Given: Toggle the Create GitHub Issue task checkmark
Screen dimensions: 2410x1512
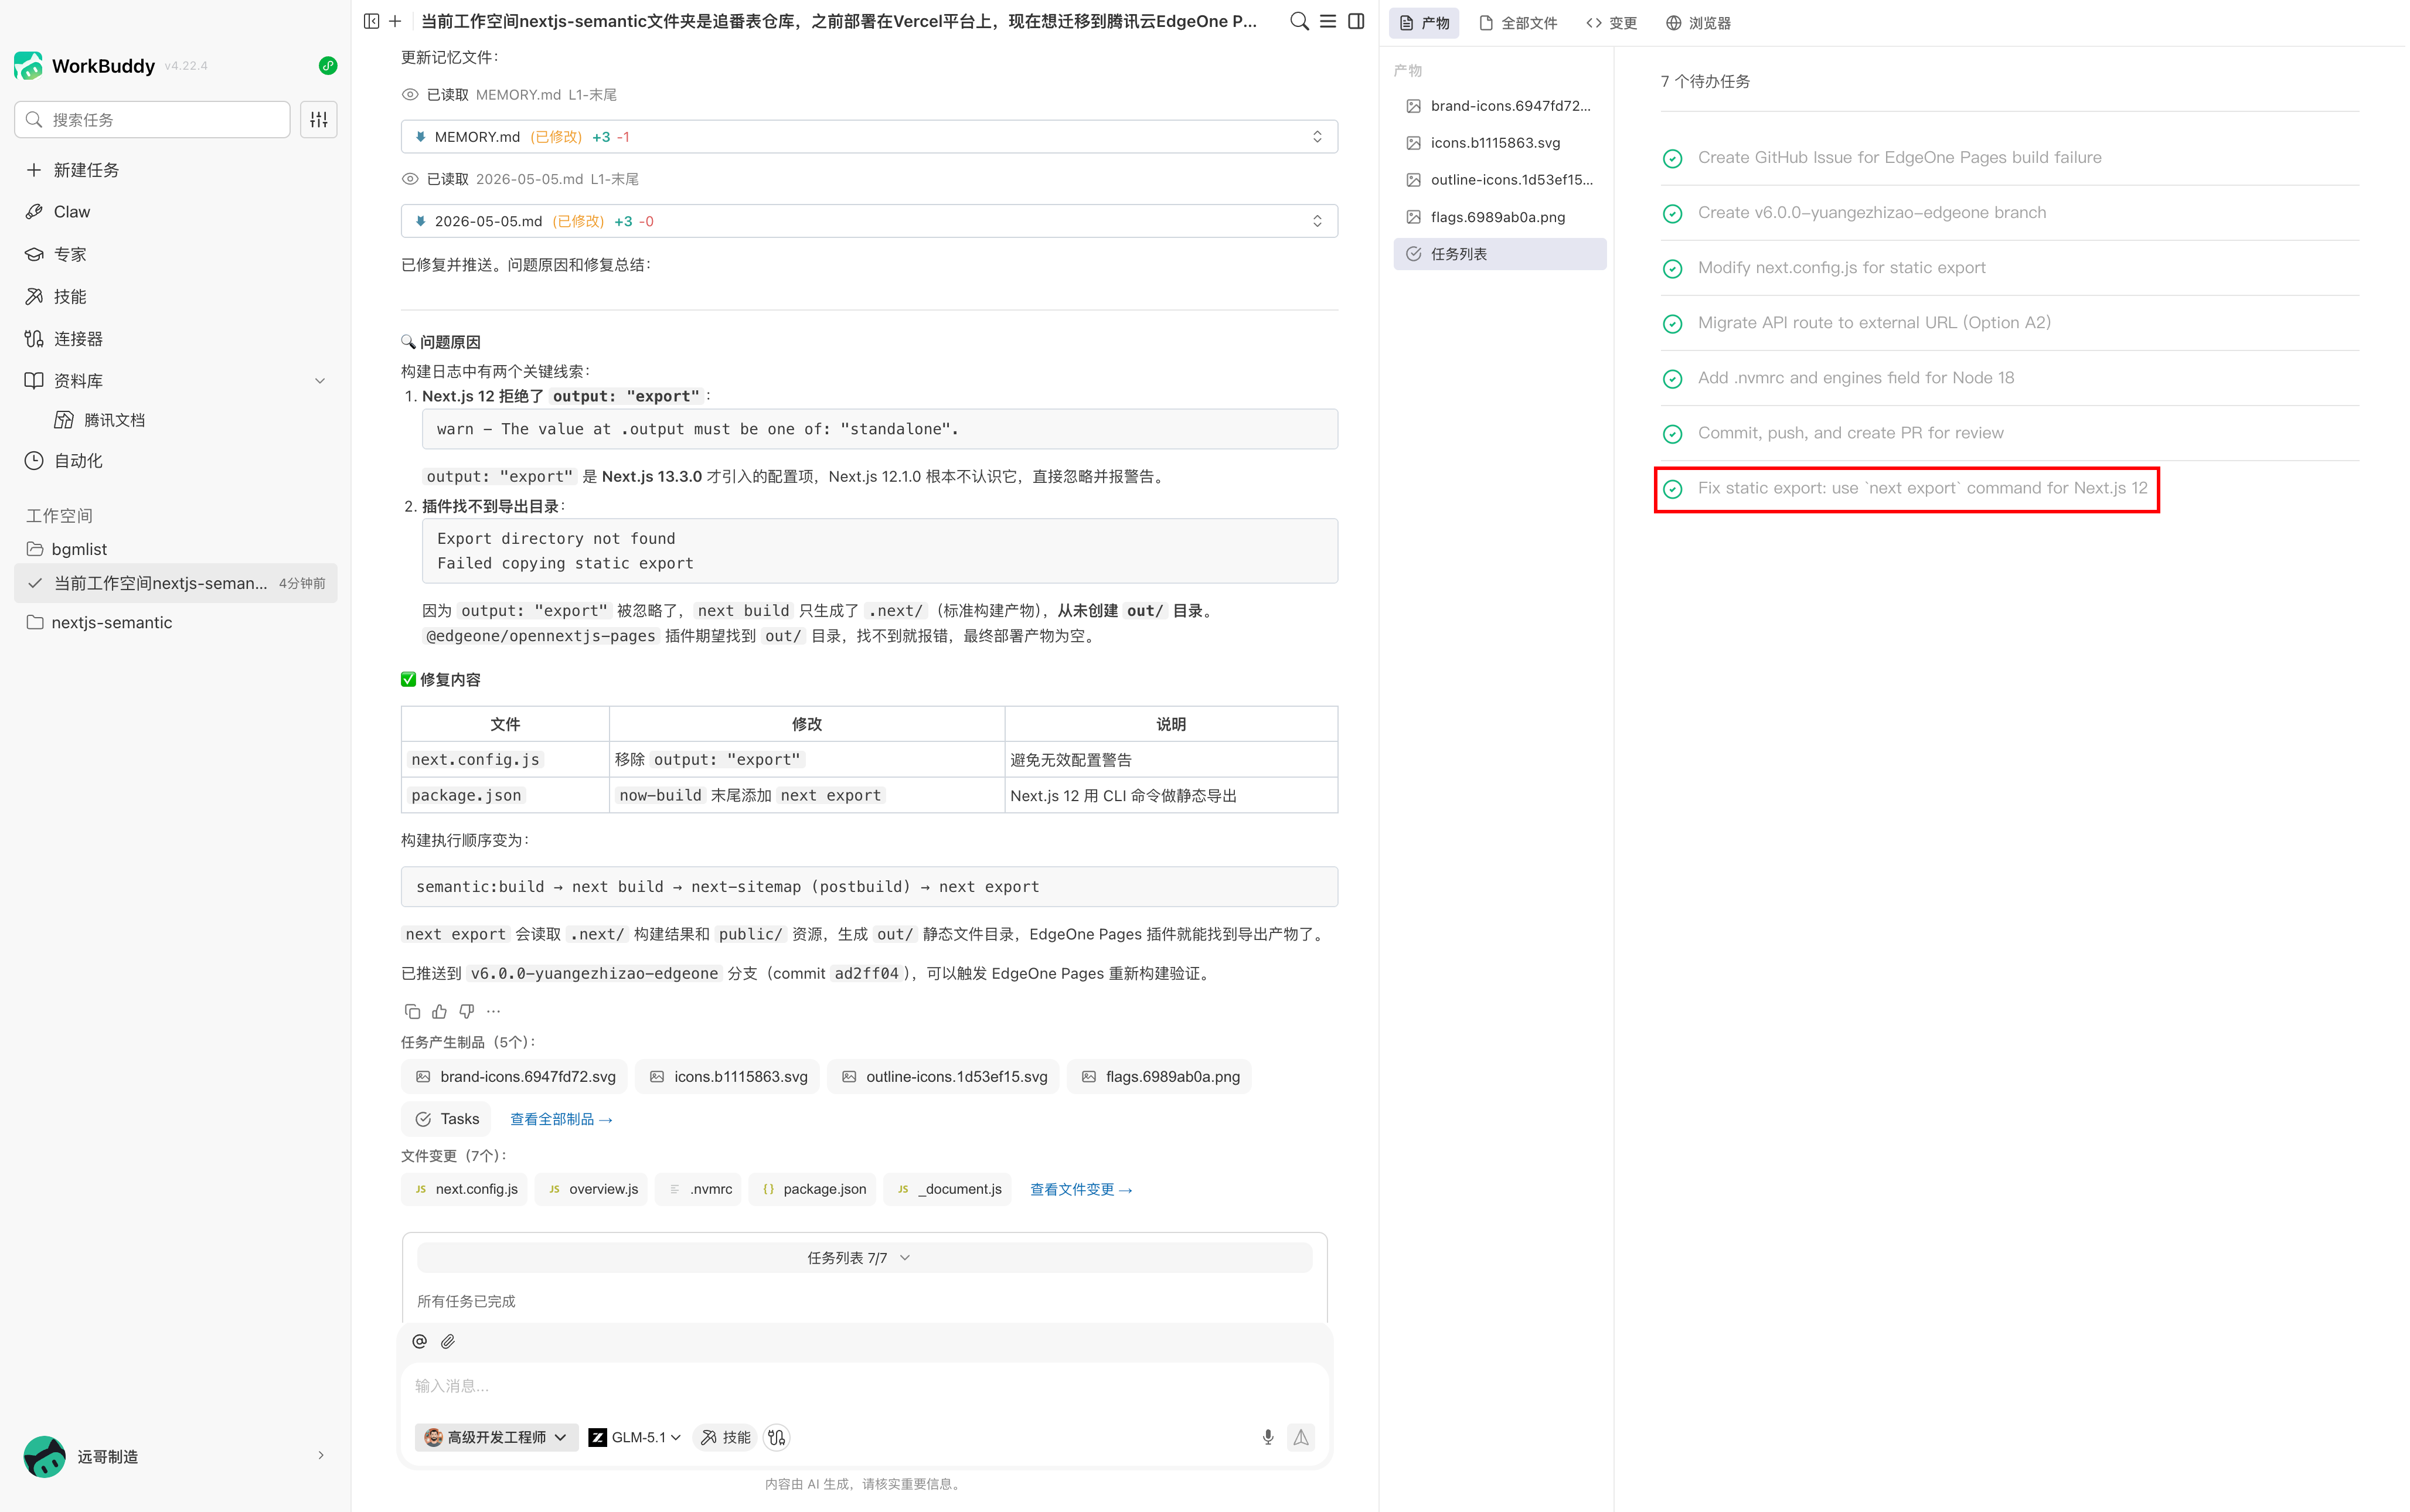Looking at the screenshot, I should 1672,158.
